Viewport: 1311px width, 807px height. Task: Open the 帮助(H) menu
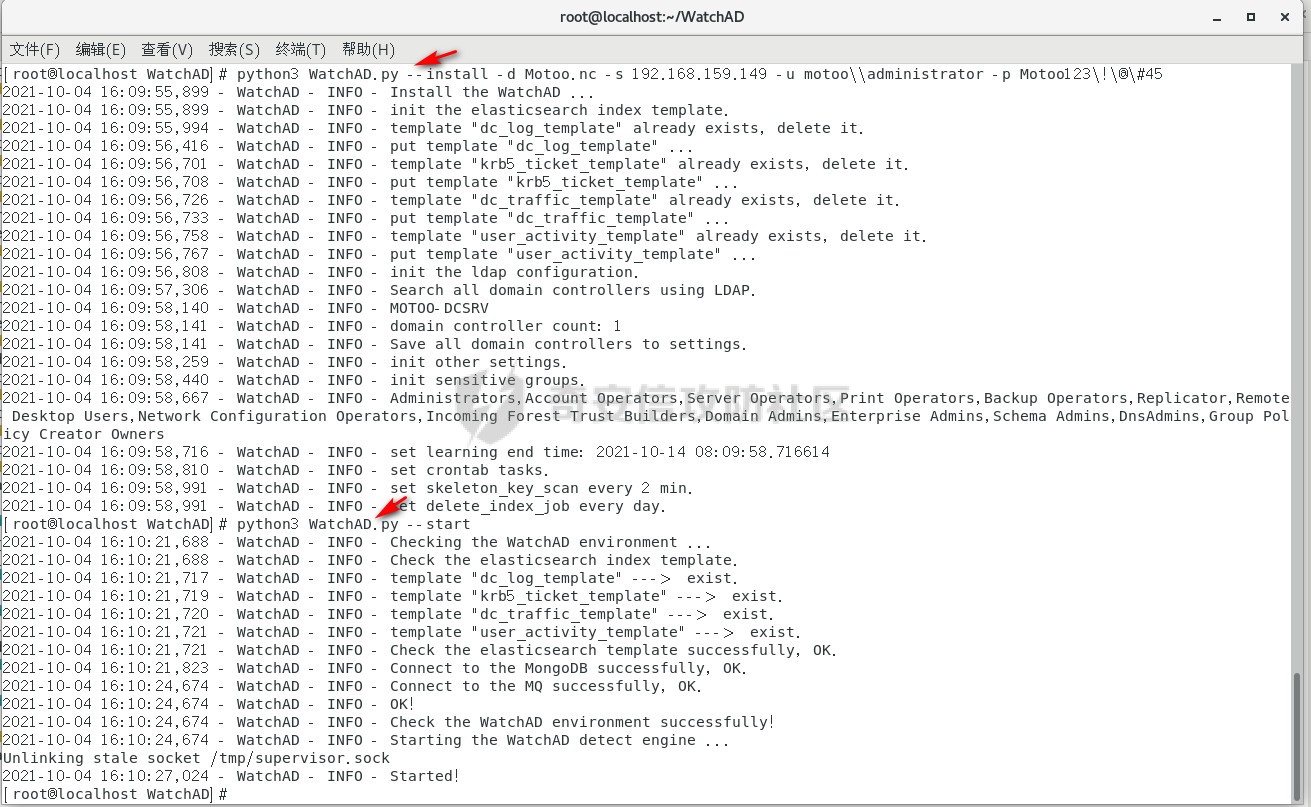point(368,49)
